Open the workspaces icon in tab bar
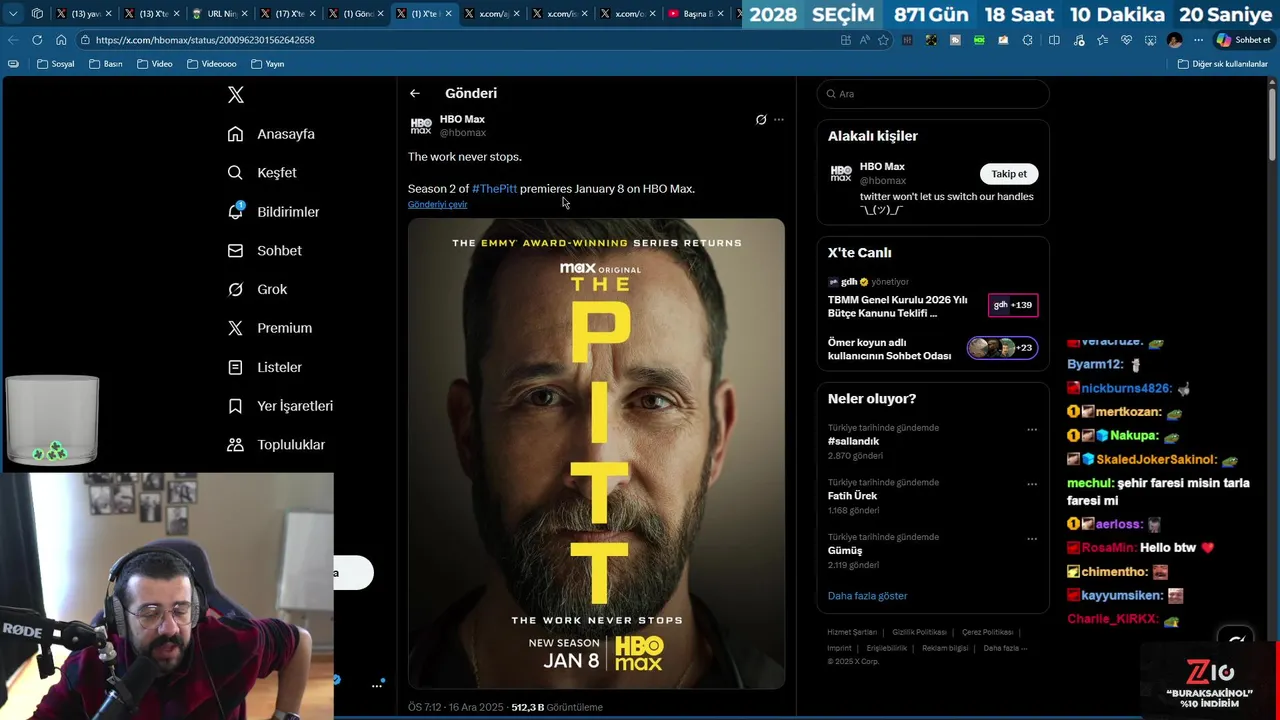The height and width of the screenshot is (720, 1280). (37, 14)
